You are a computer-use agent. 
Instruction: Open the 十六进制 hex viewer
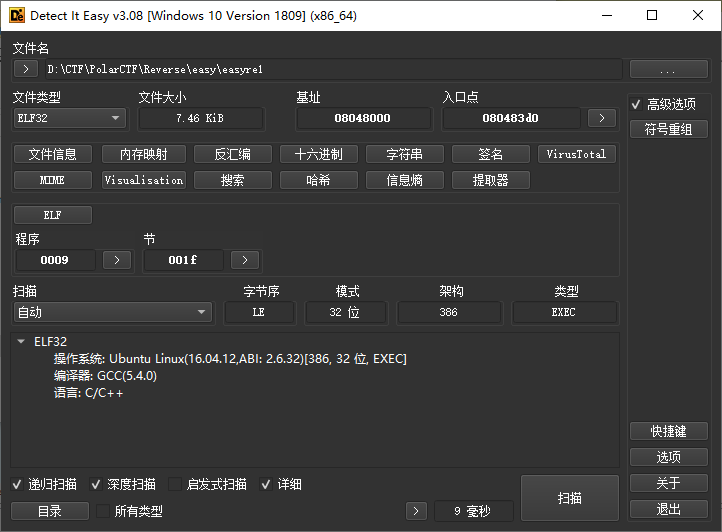click(x=319, y=154)
